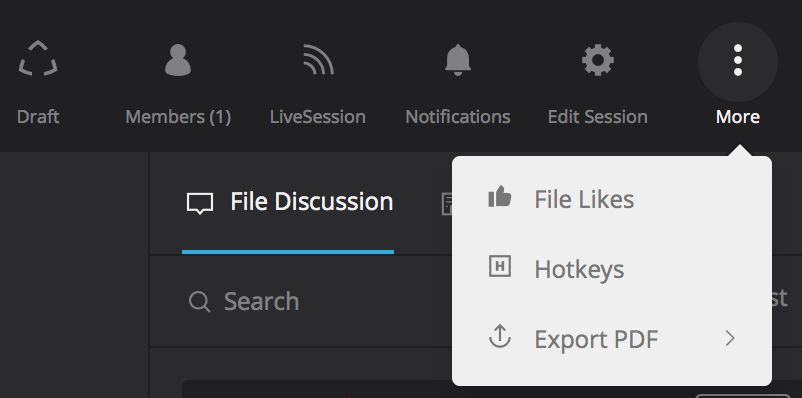Toggle the More three-dots menu
802x398 pixels.
coord(738,60)
